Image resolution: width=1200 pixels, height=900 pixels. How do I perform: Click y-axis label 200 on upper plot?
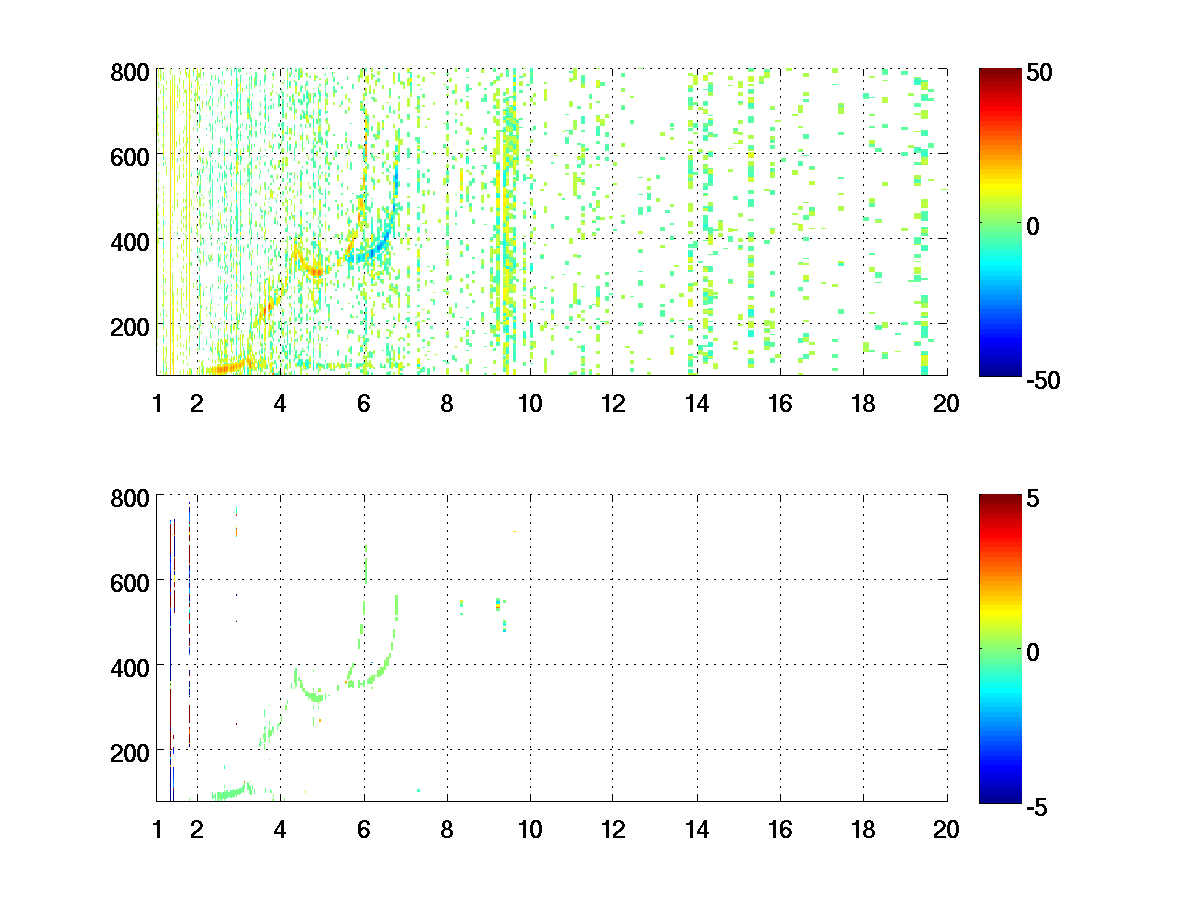131,326
